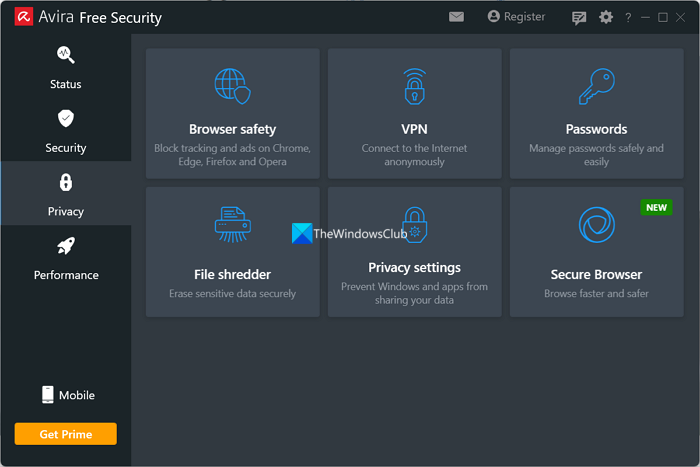Open the help question mark
This screenshot has width=700, height=467.
click(628, 17)
